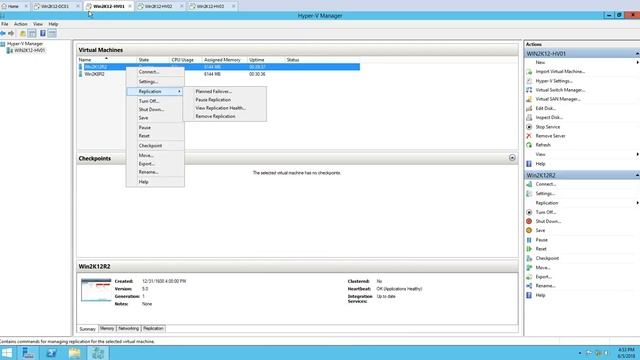640x360 pixels.
Task: Click the Back arrow toolbar icon
Action: click(3, 33)
